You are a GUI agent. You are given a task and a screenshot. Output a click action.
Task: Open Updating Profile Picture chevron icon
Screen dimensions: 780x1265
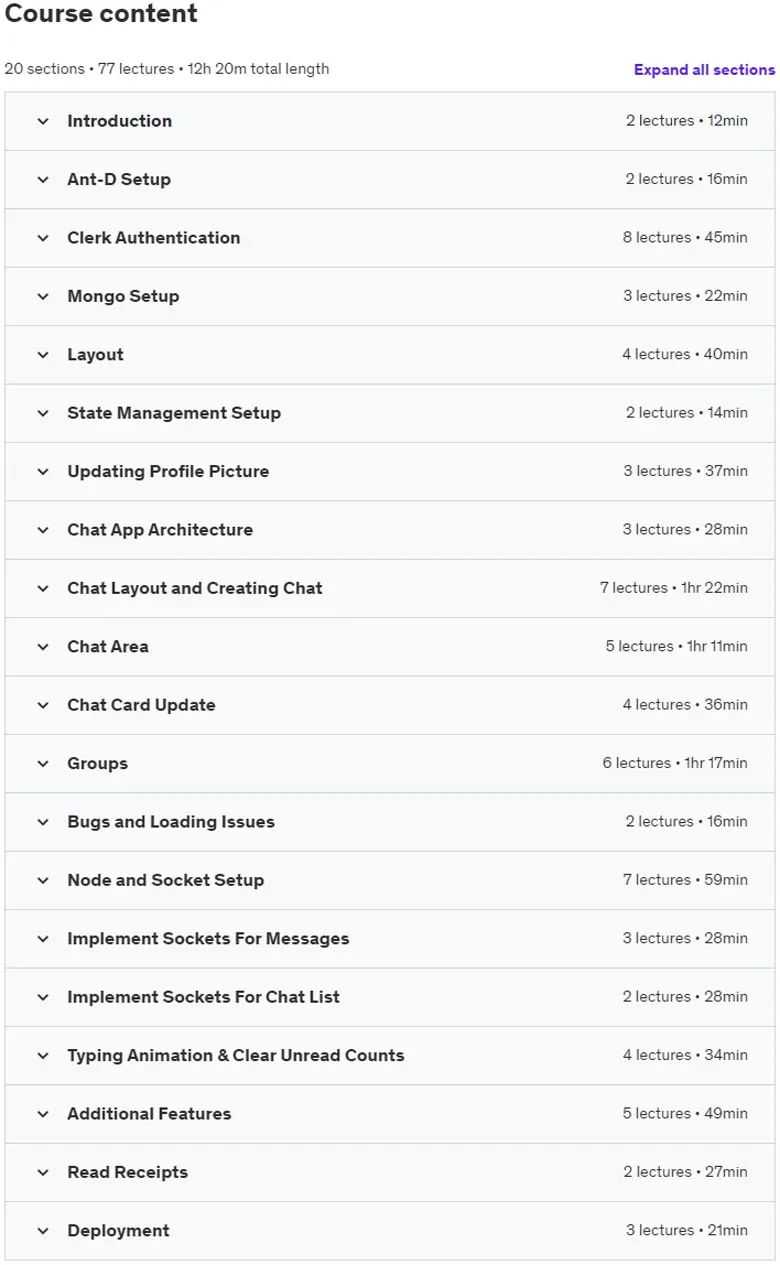click(43, 472)
